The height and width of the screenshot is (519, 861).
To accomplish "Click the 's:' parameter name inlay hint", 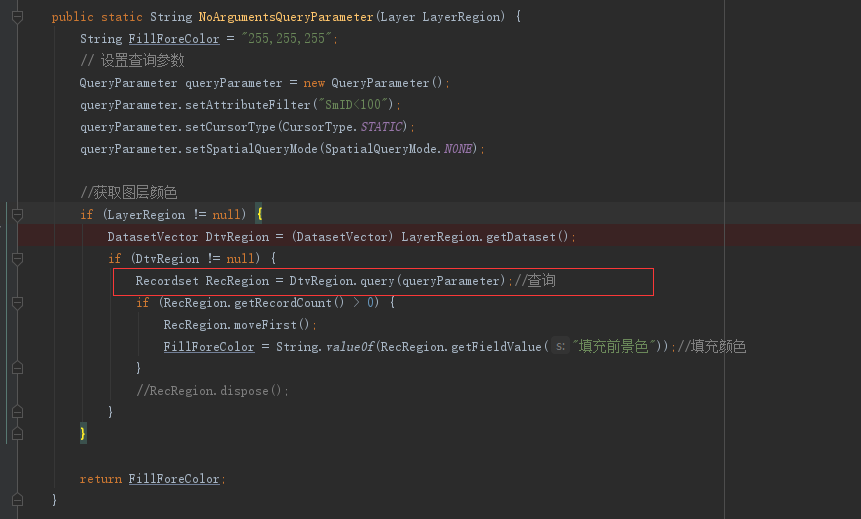I will click(560, 347).
